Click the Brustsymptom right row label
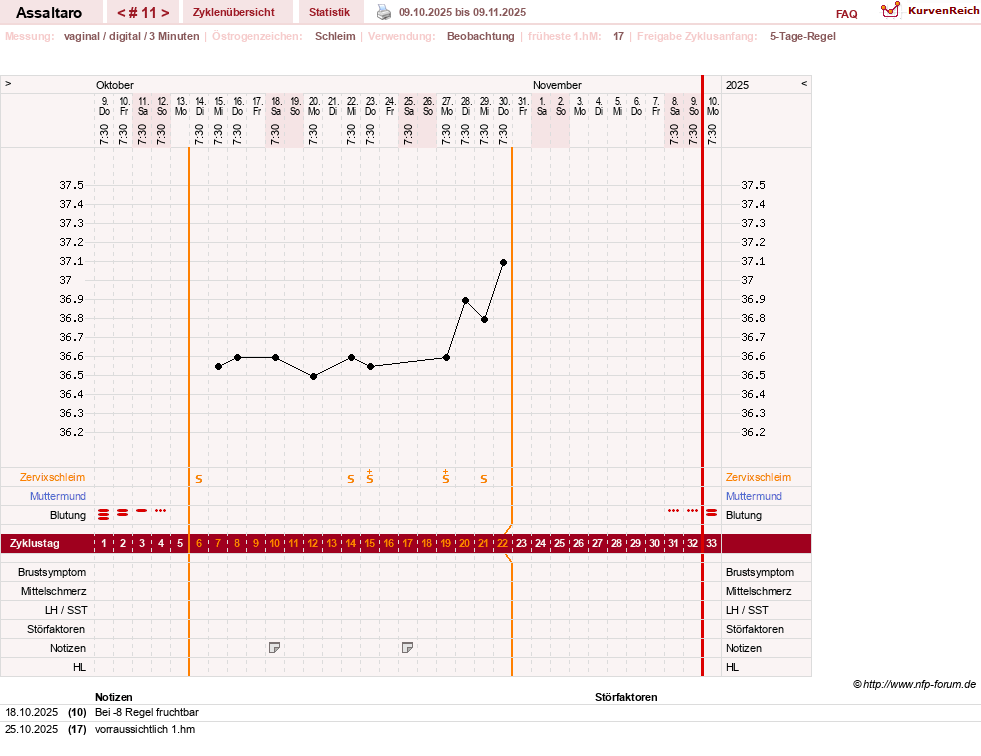This screenshot has width=981, height=756. [x=760, y=572]
